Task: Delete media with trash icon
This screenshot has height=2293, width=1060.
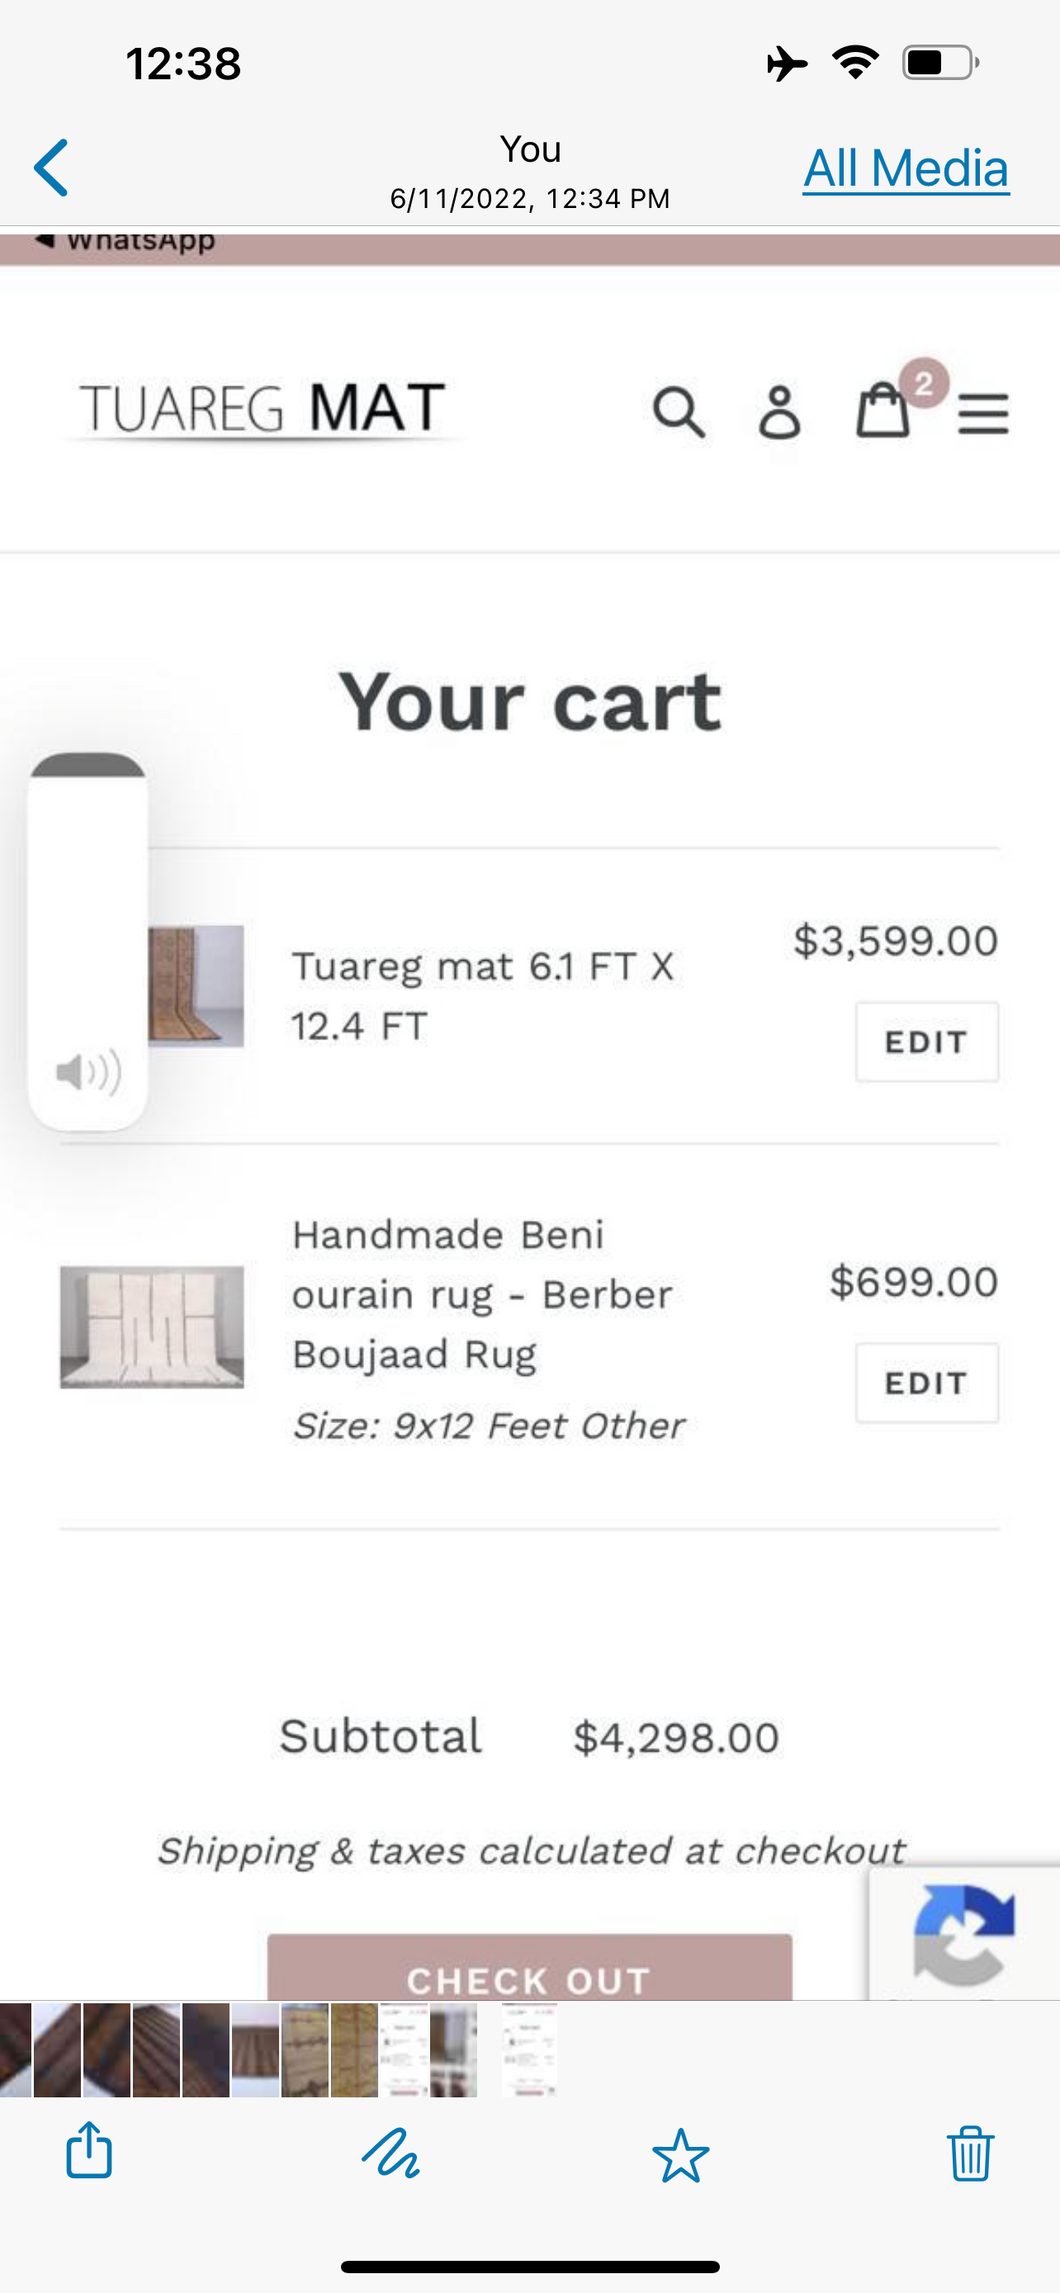Action: pos(970,2153)
